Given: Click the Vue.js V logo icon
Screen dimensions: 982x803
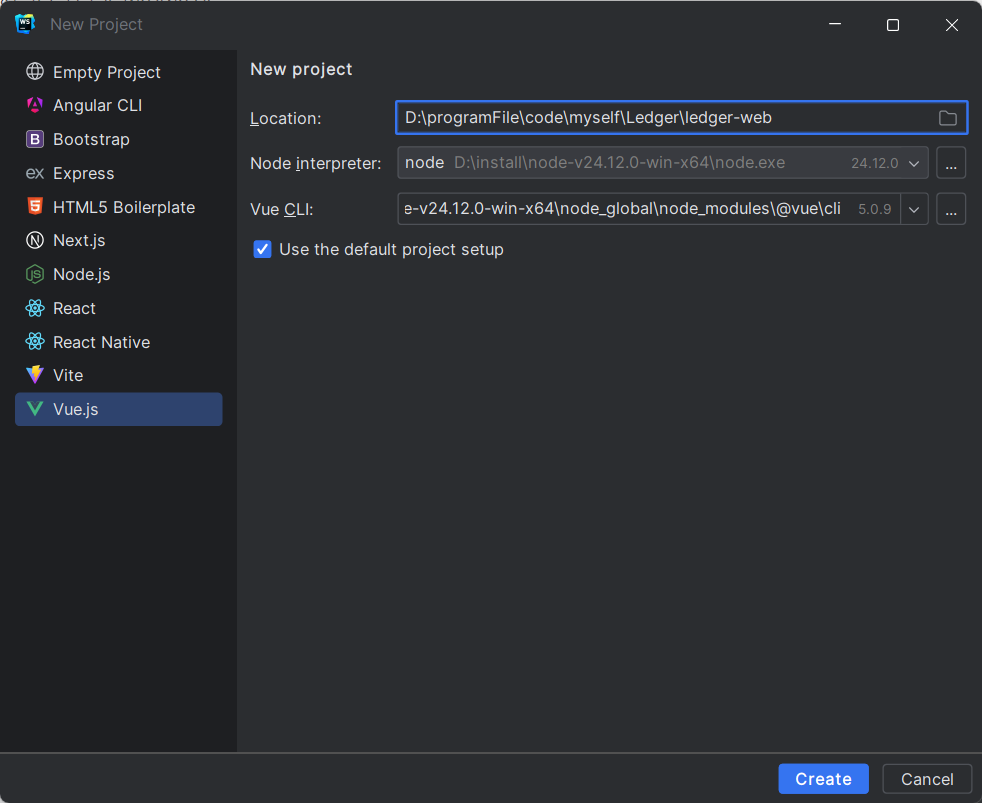Looking at the screenshot, I should point(35,409).
